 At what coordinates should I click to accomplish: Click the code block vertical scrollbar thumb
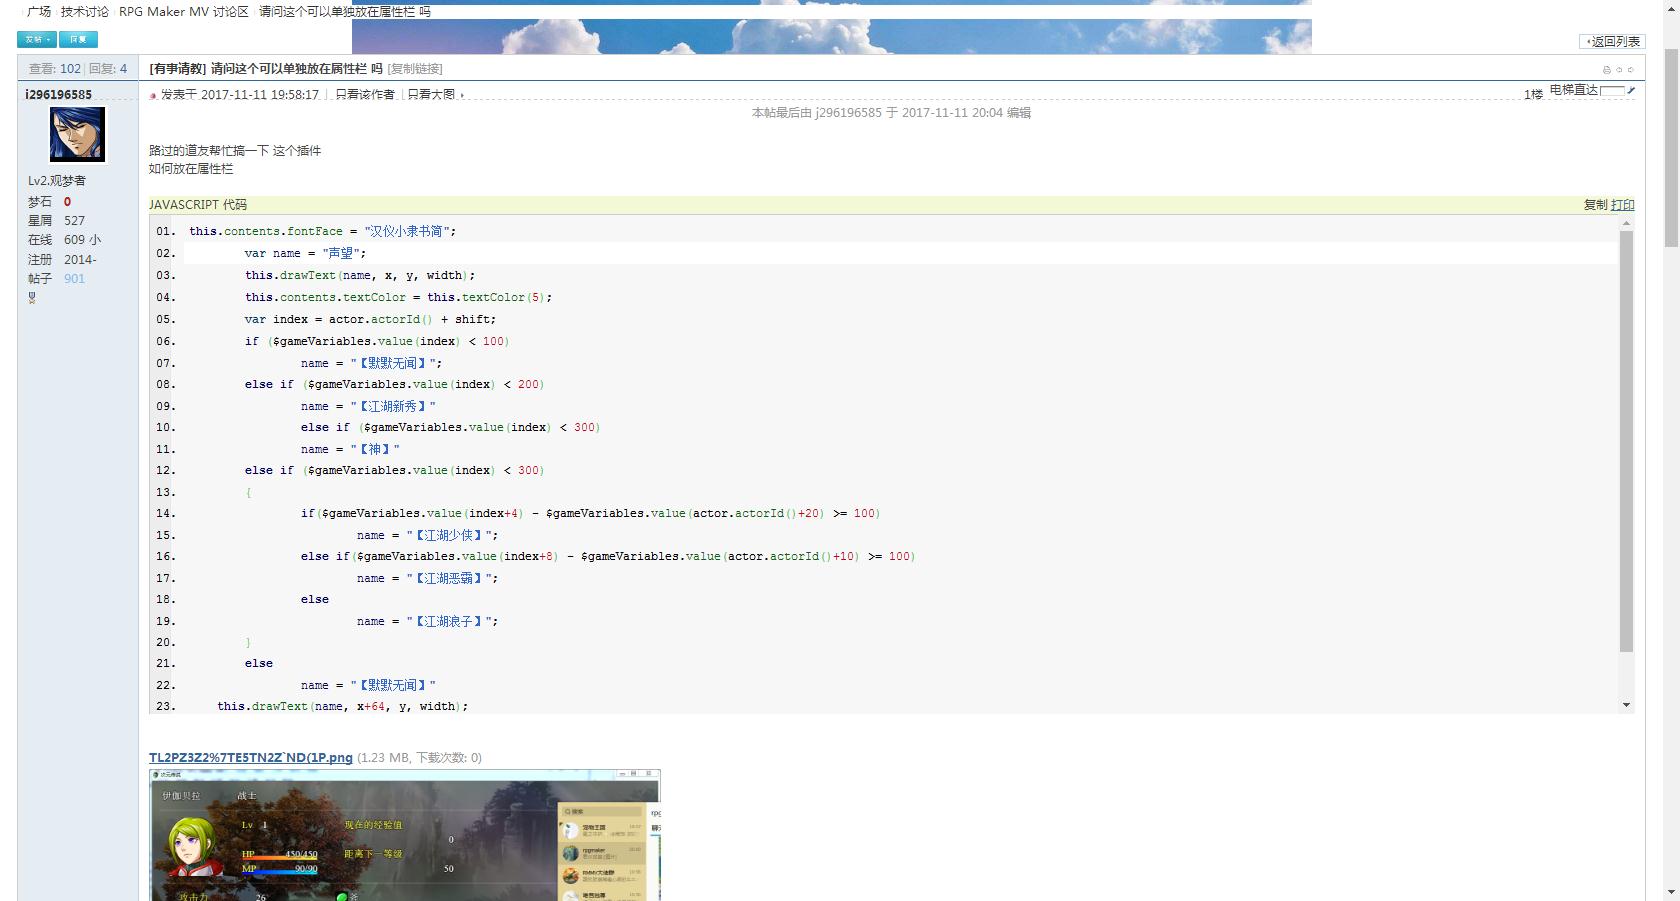pyautogui.click(x=1626, y=440)
